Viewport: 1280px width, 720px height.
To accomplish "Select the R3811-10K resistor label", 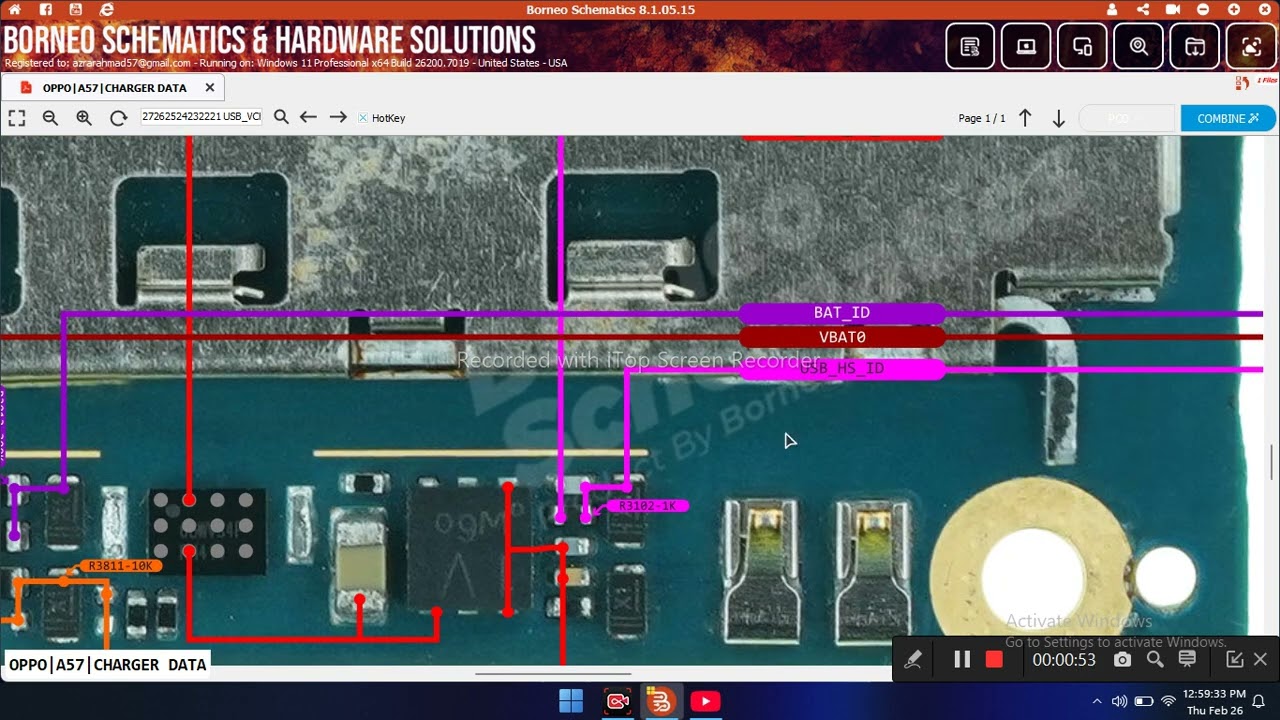I will click(120, 566).
